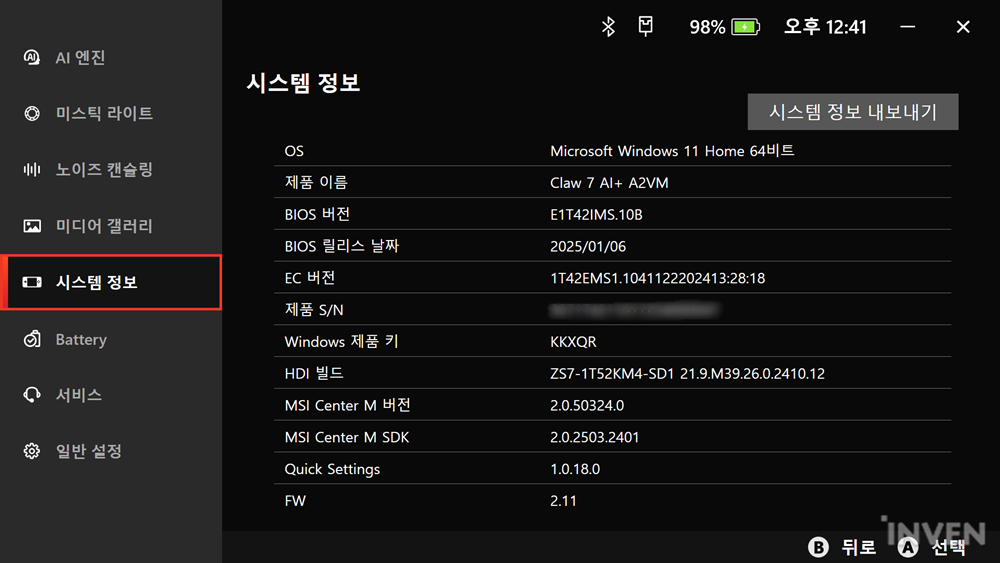
Task: Click 시스템 정보 내보내기 button
Action: (853, 112)
